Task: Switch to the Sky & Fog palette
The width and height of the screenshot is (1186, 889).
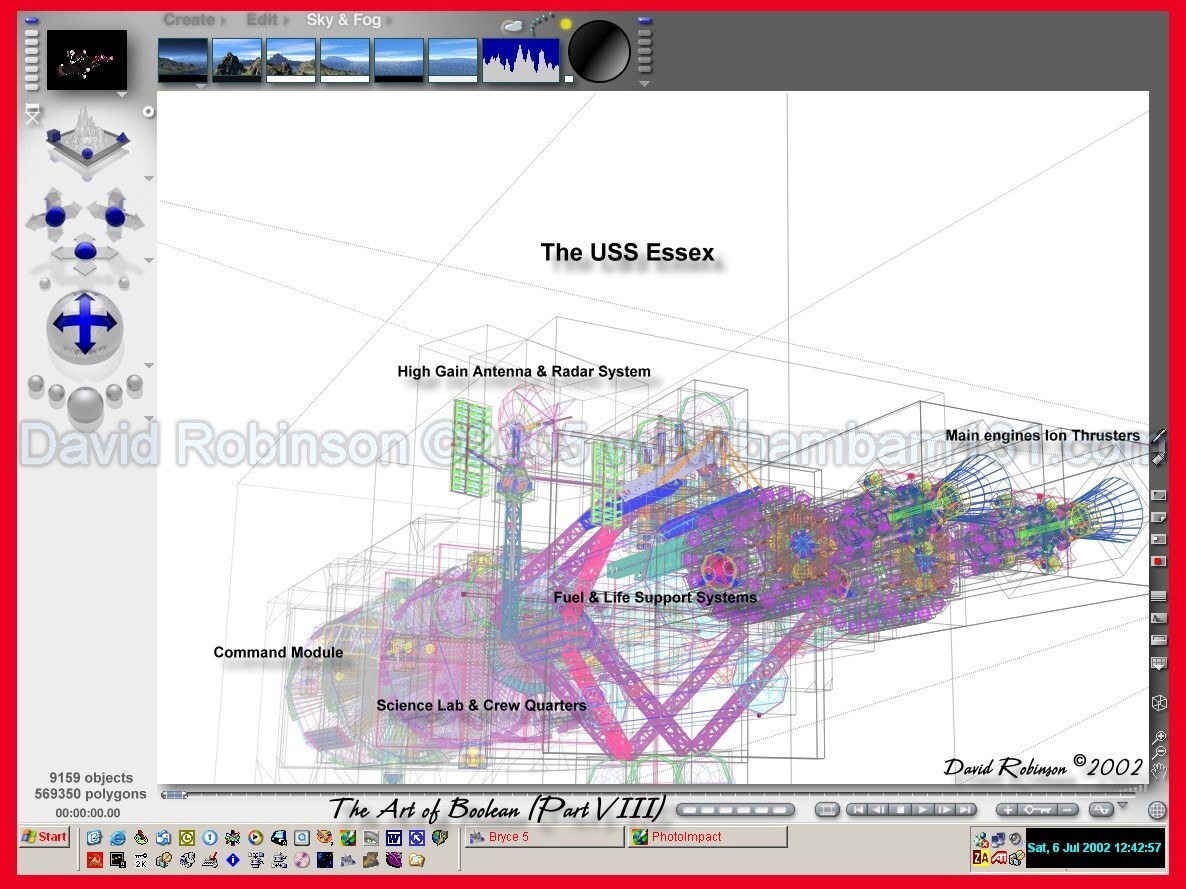Action: [343, 20]
